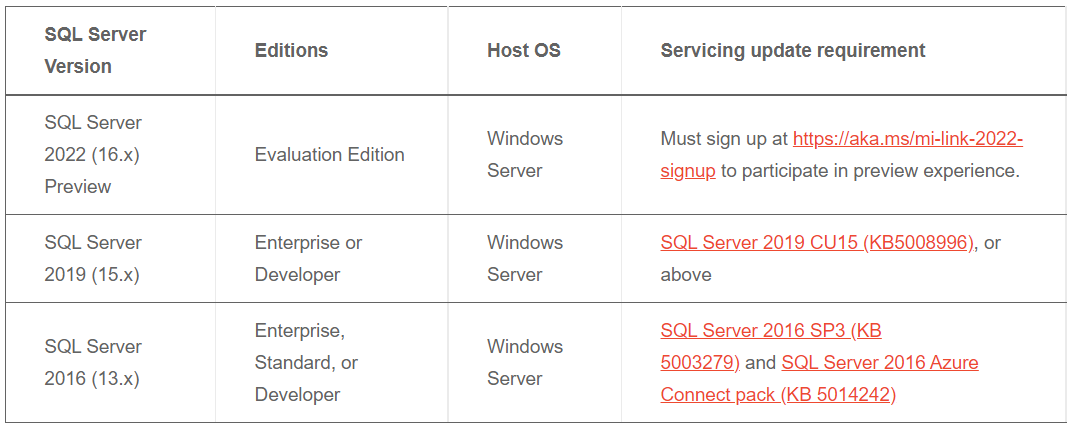
Task: Click the Host OS column header
Action: pos(524,51)
